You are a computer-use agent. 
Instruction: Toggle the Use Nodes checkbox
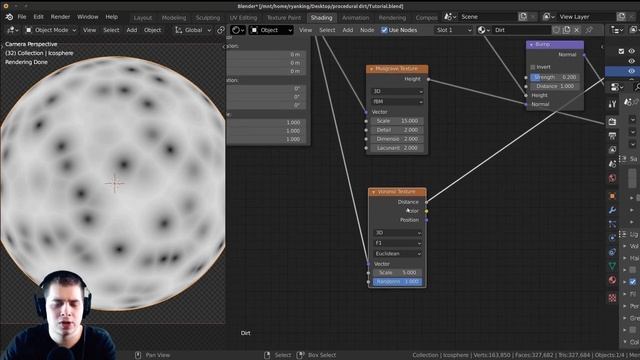tap(384, 30)
